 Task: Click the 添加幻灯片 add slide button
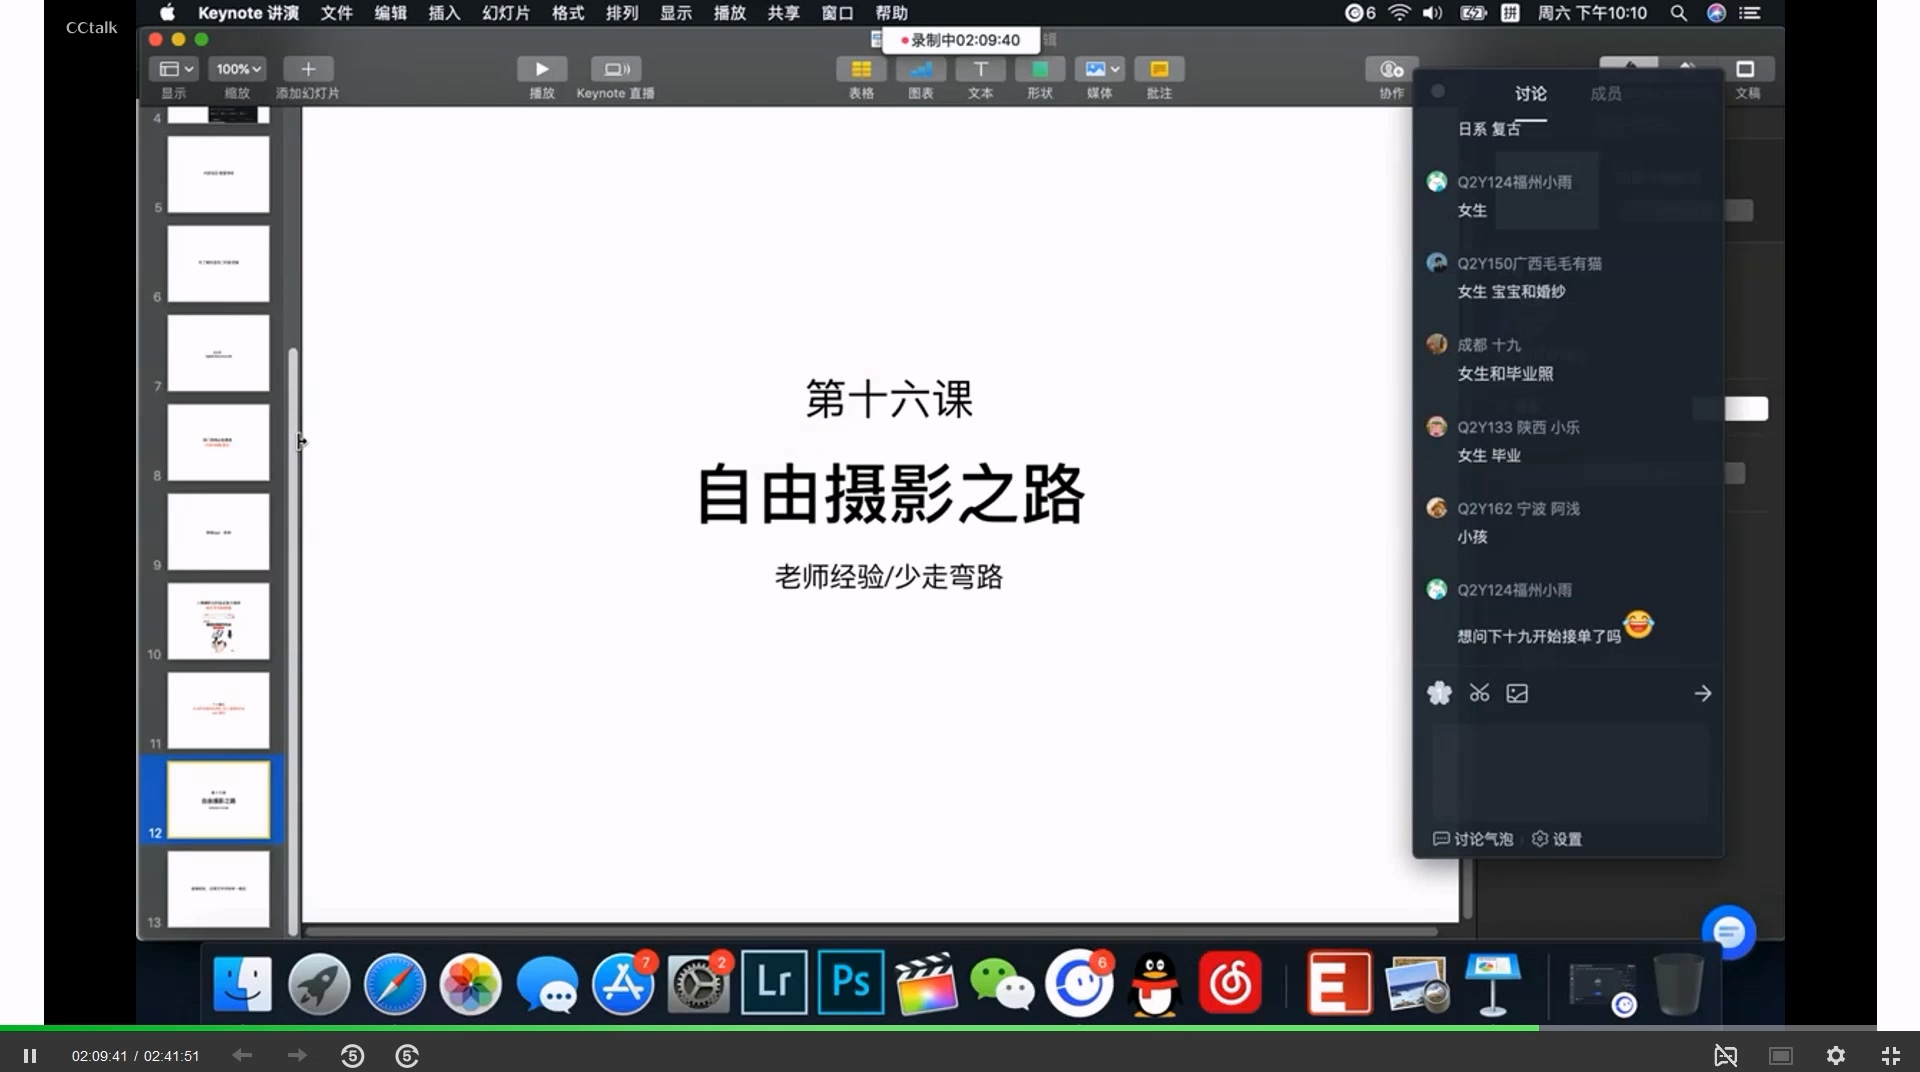[x=308, y=69]
